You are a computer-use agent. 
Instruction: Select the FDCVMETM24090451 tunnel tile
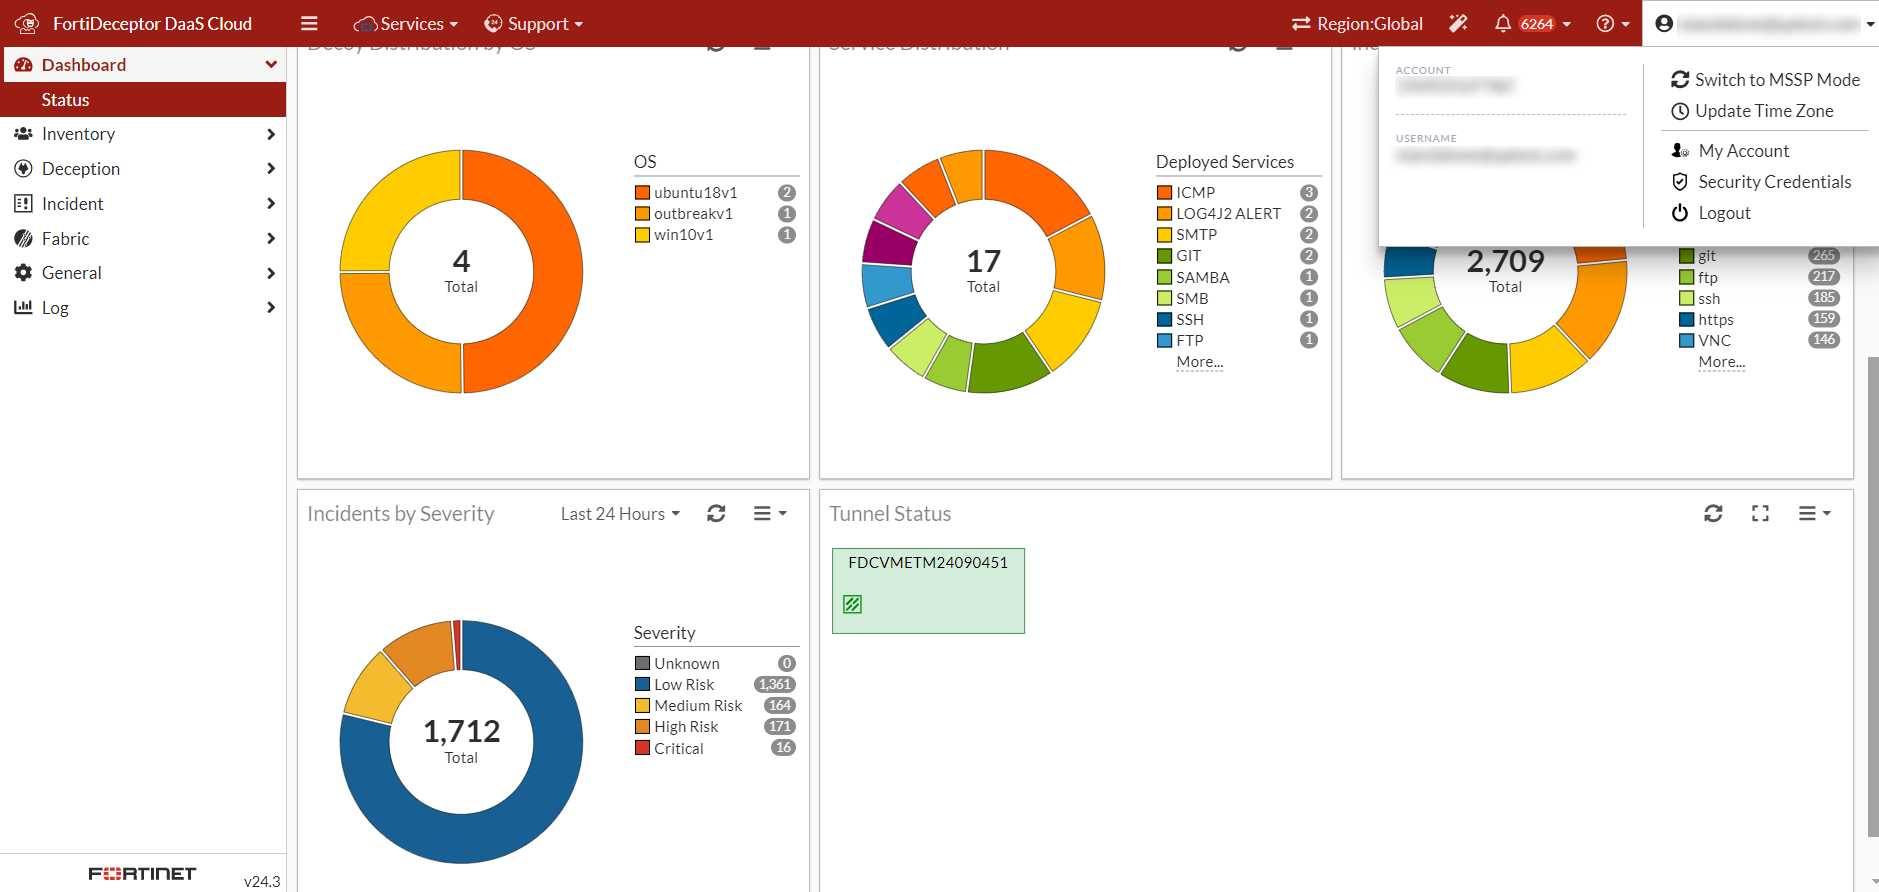928,590
